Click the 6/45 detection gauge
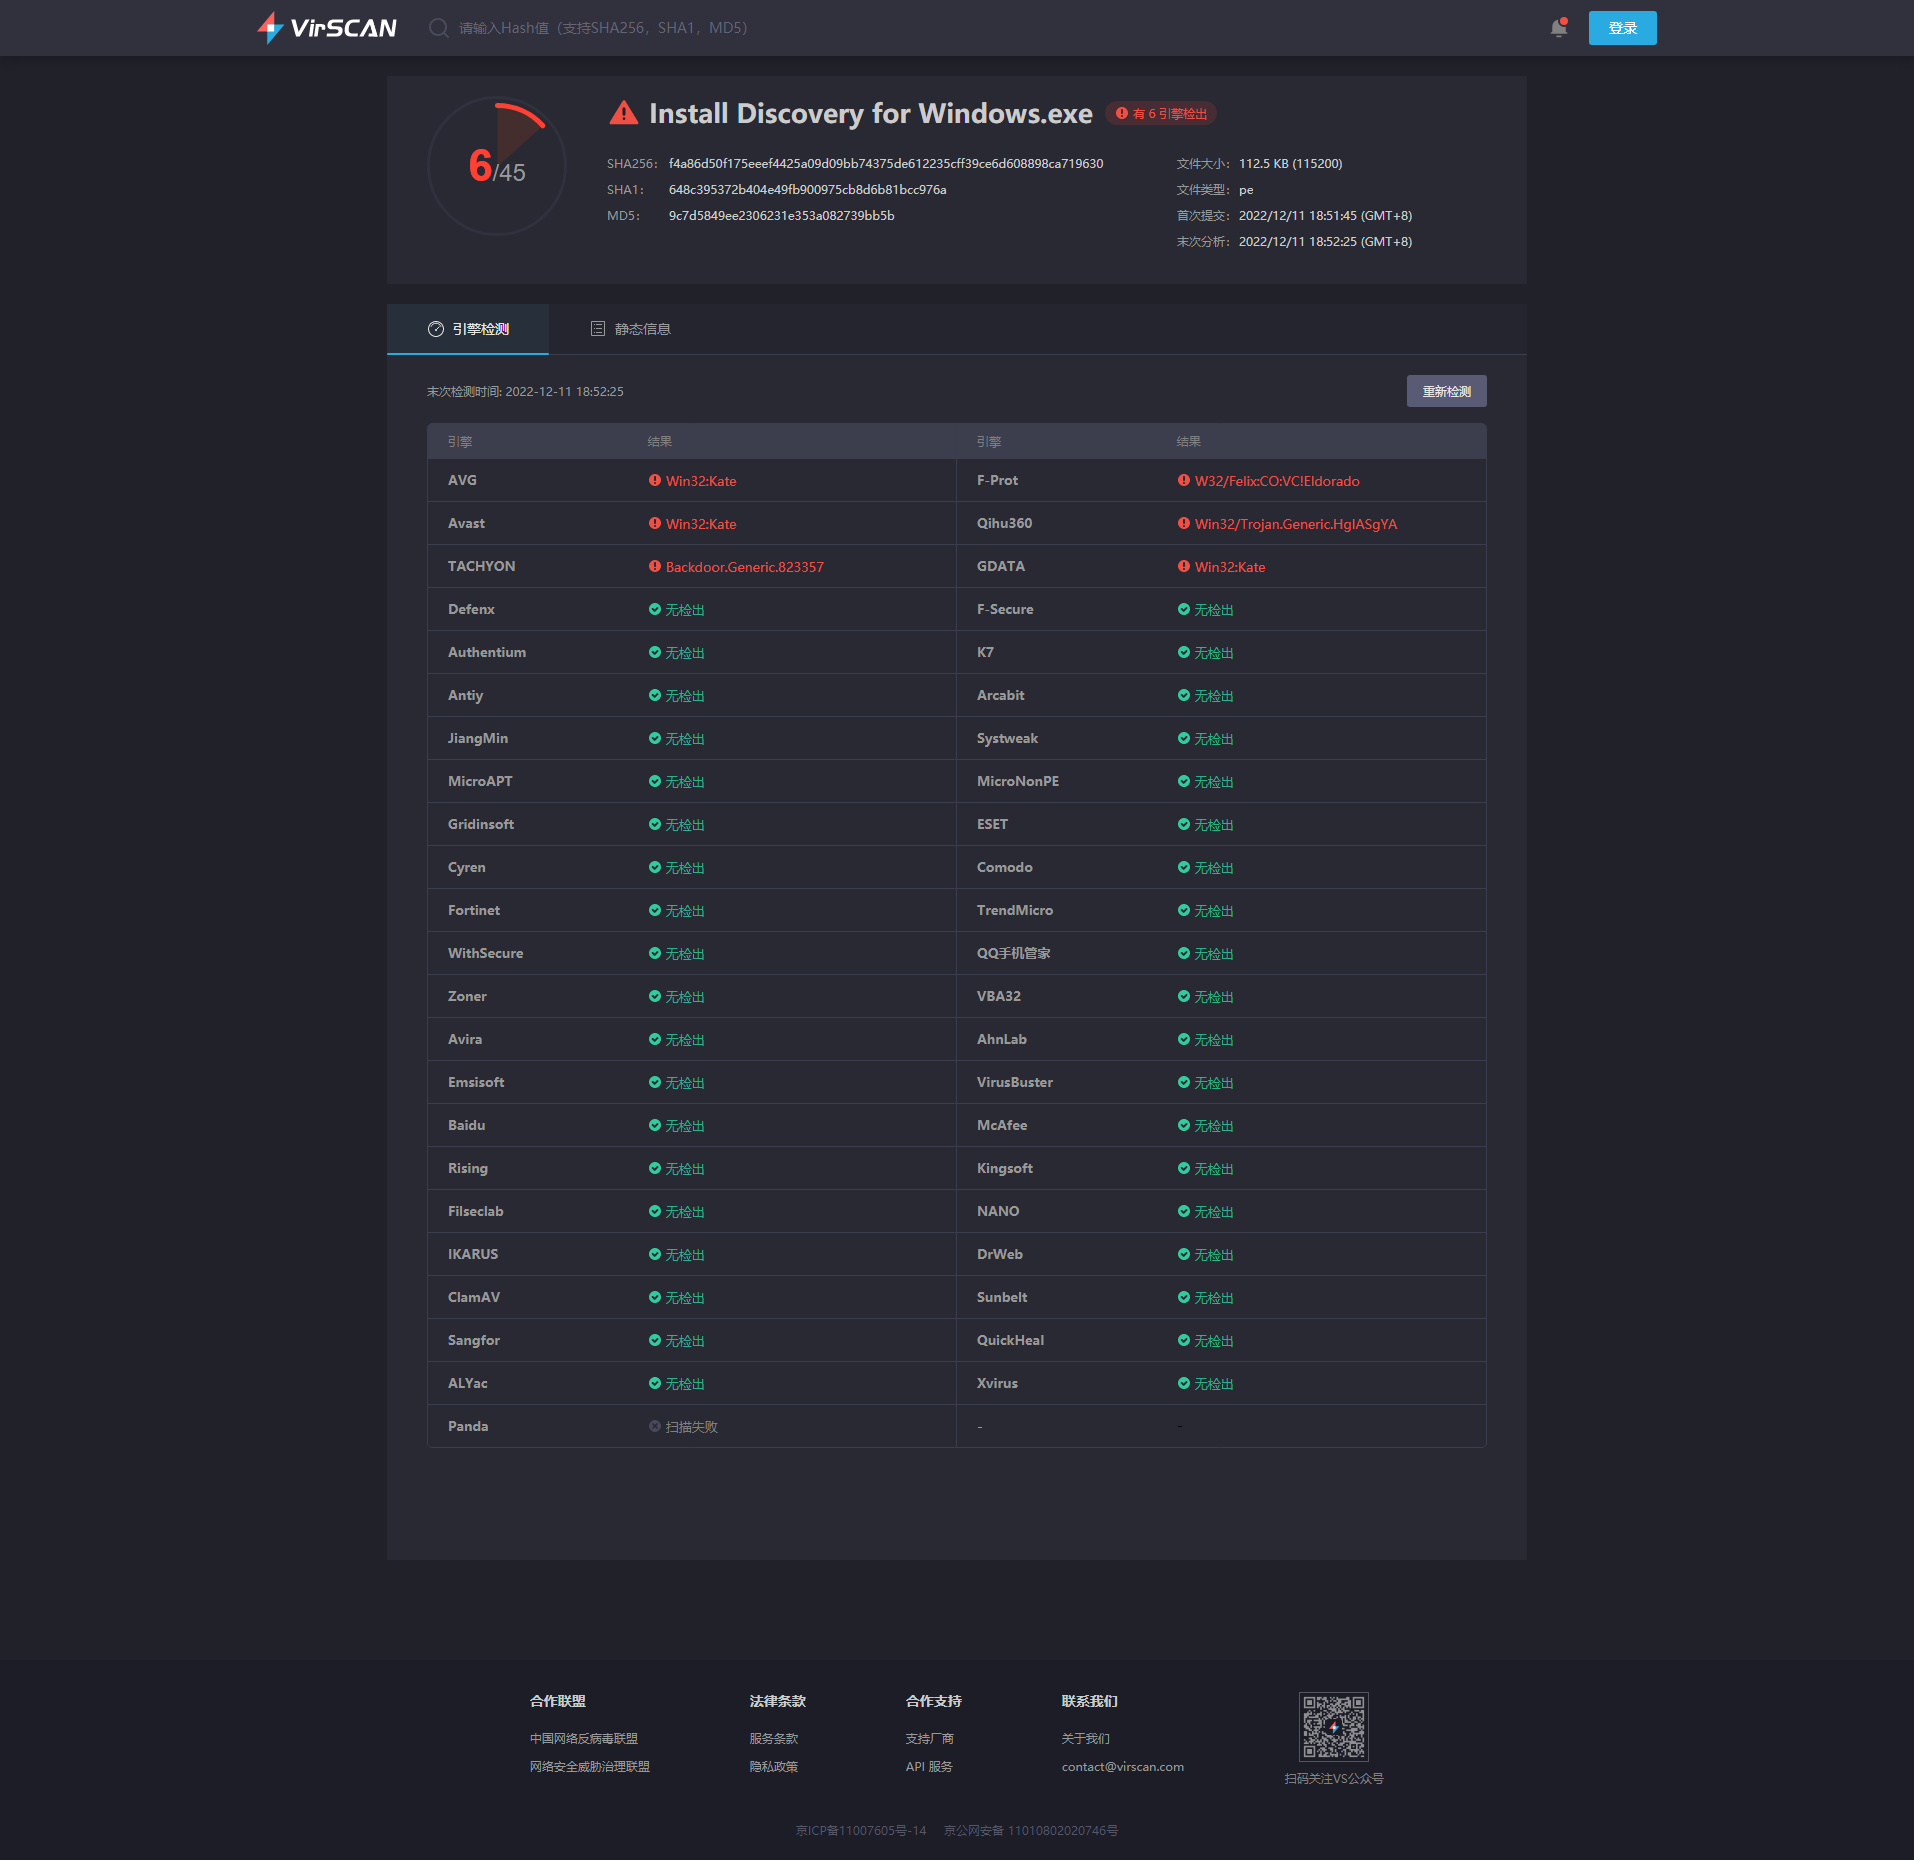1914x1860 pixels. [497, 166]
